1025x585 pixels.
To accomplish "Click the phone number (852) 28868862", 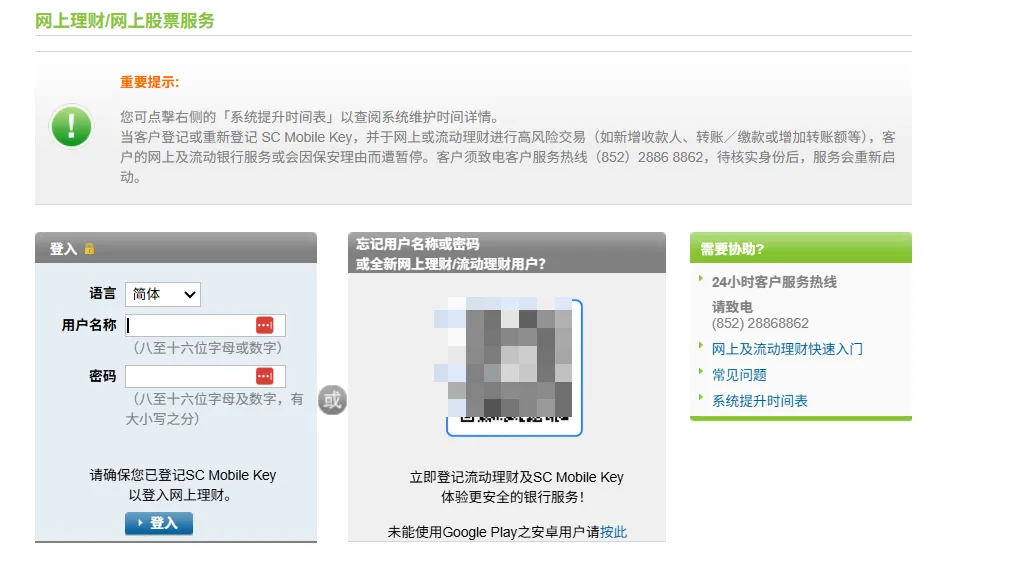I will pos(760,323).
